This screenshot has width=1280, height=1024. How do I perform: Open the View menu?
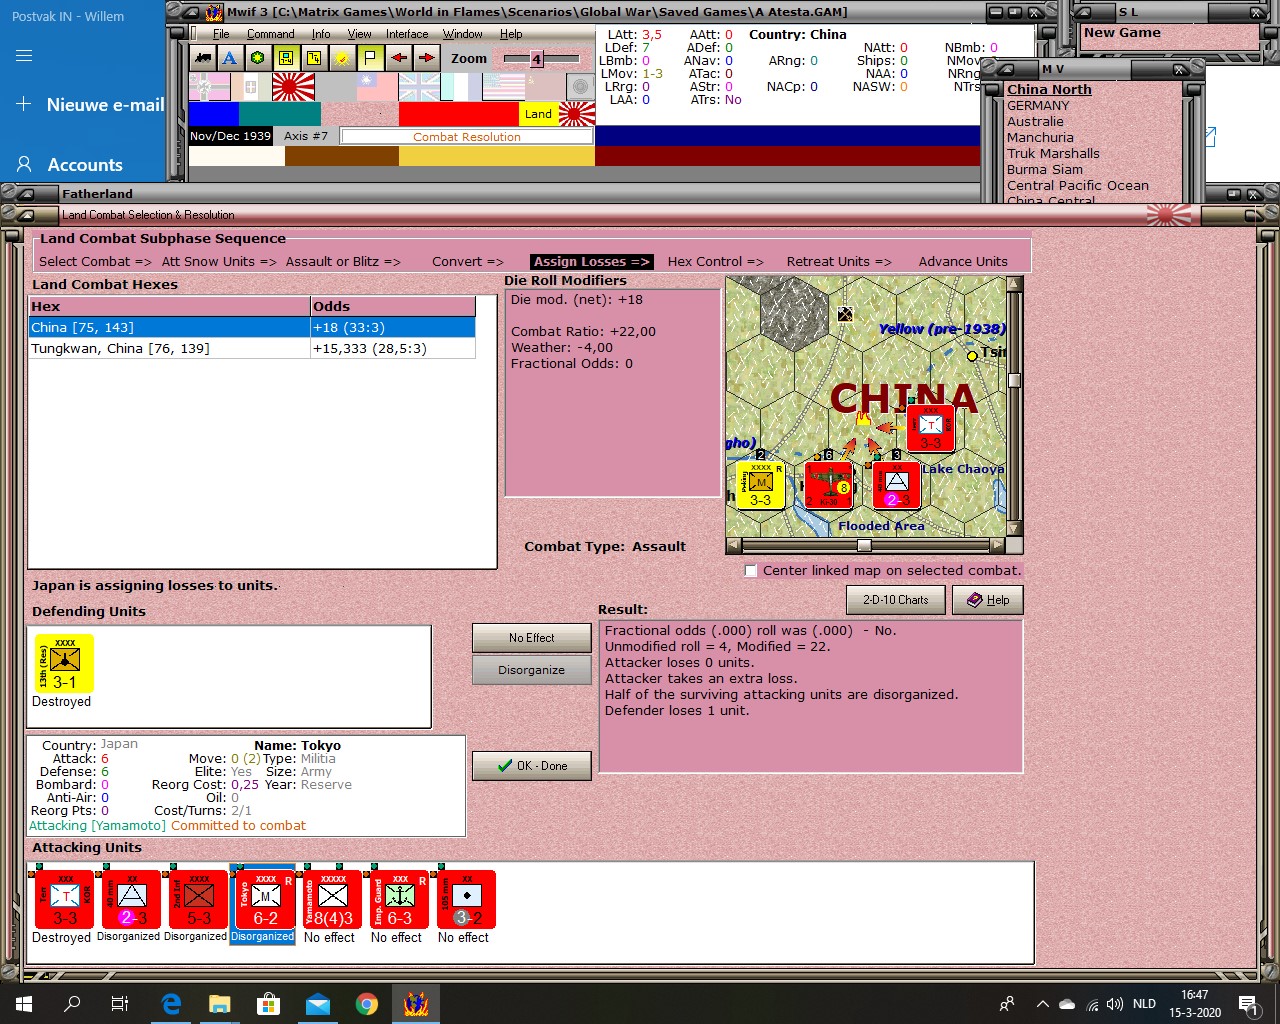[x=359, y=34]
